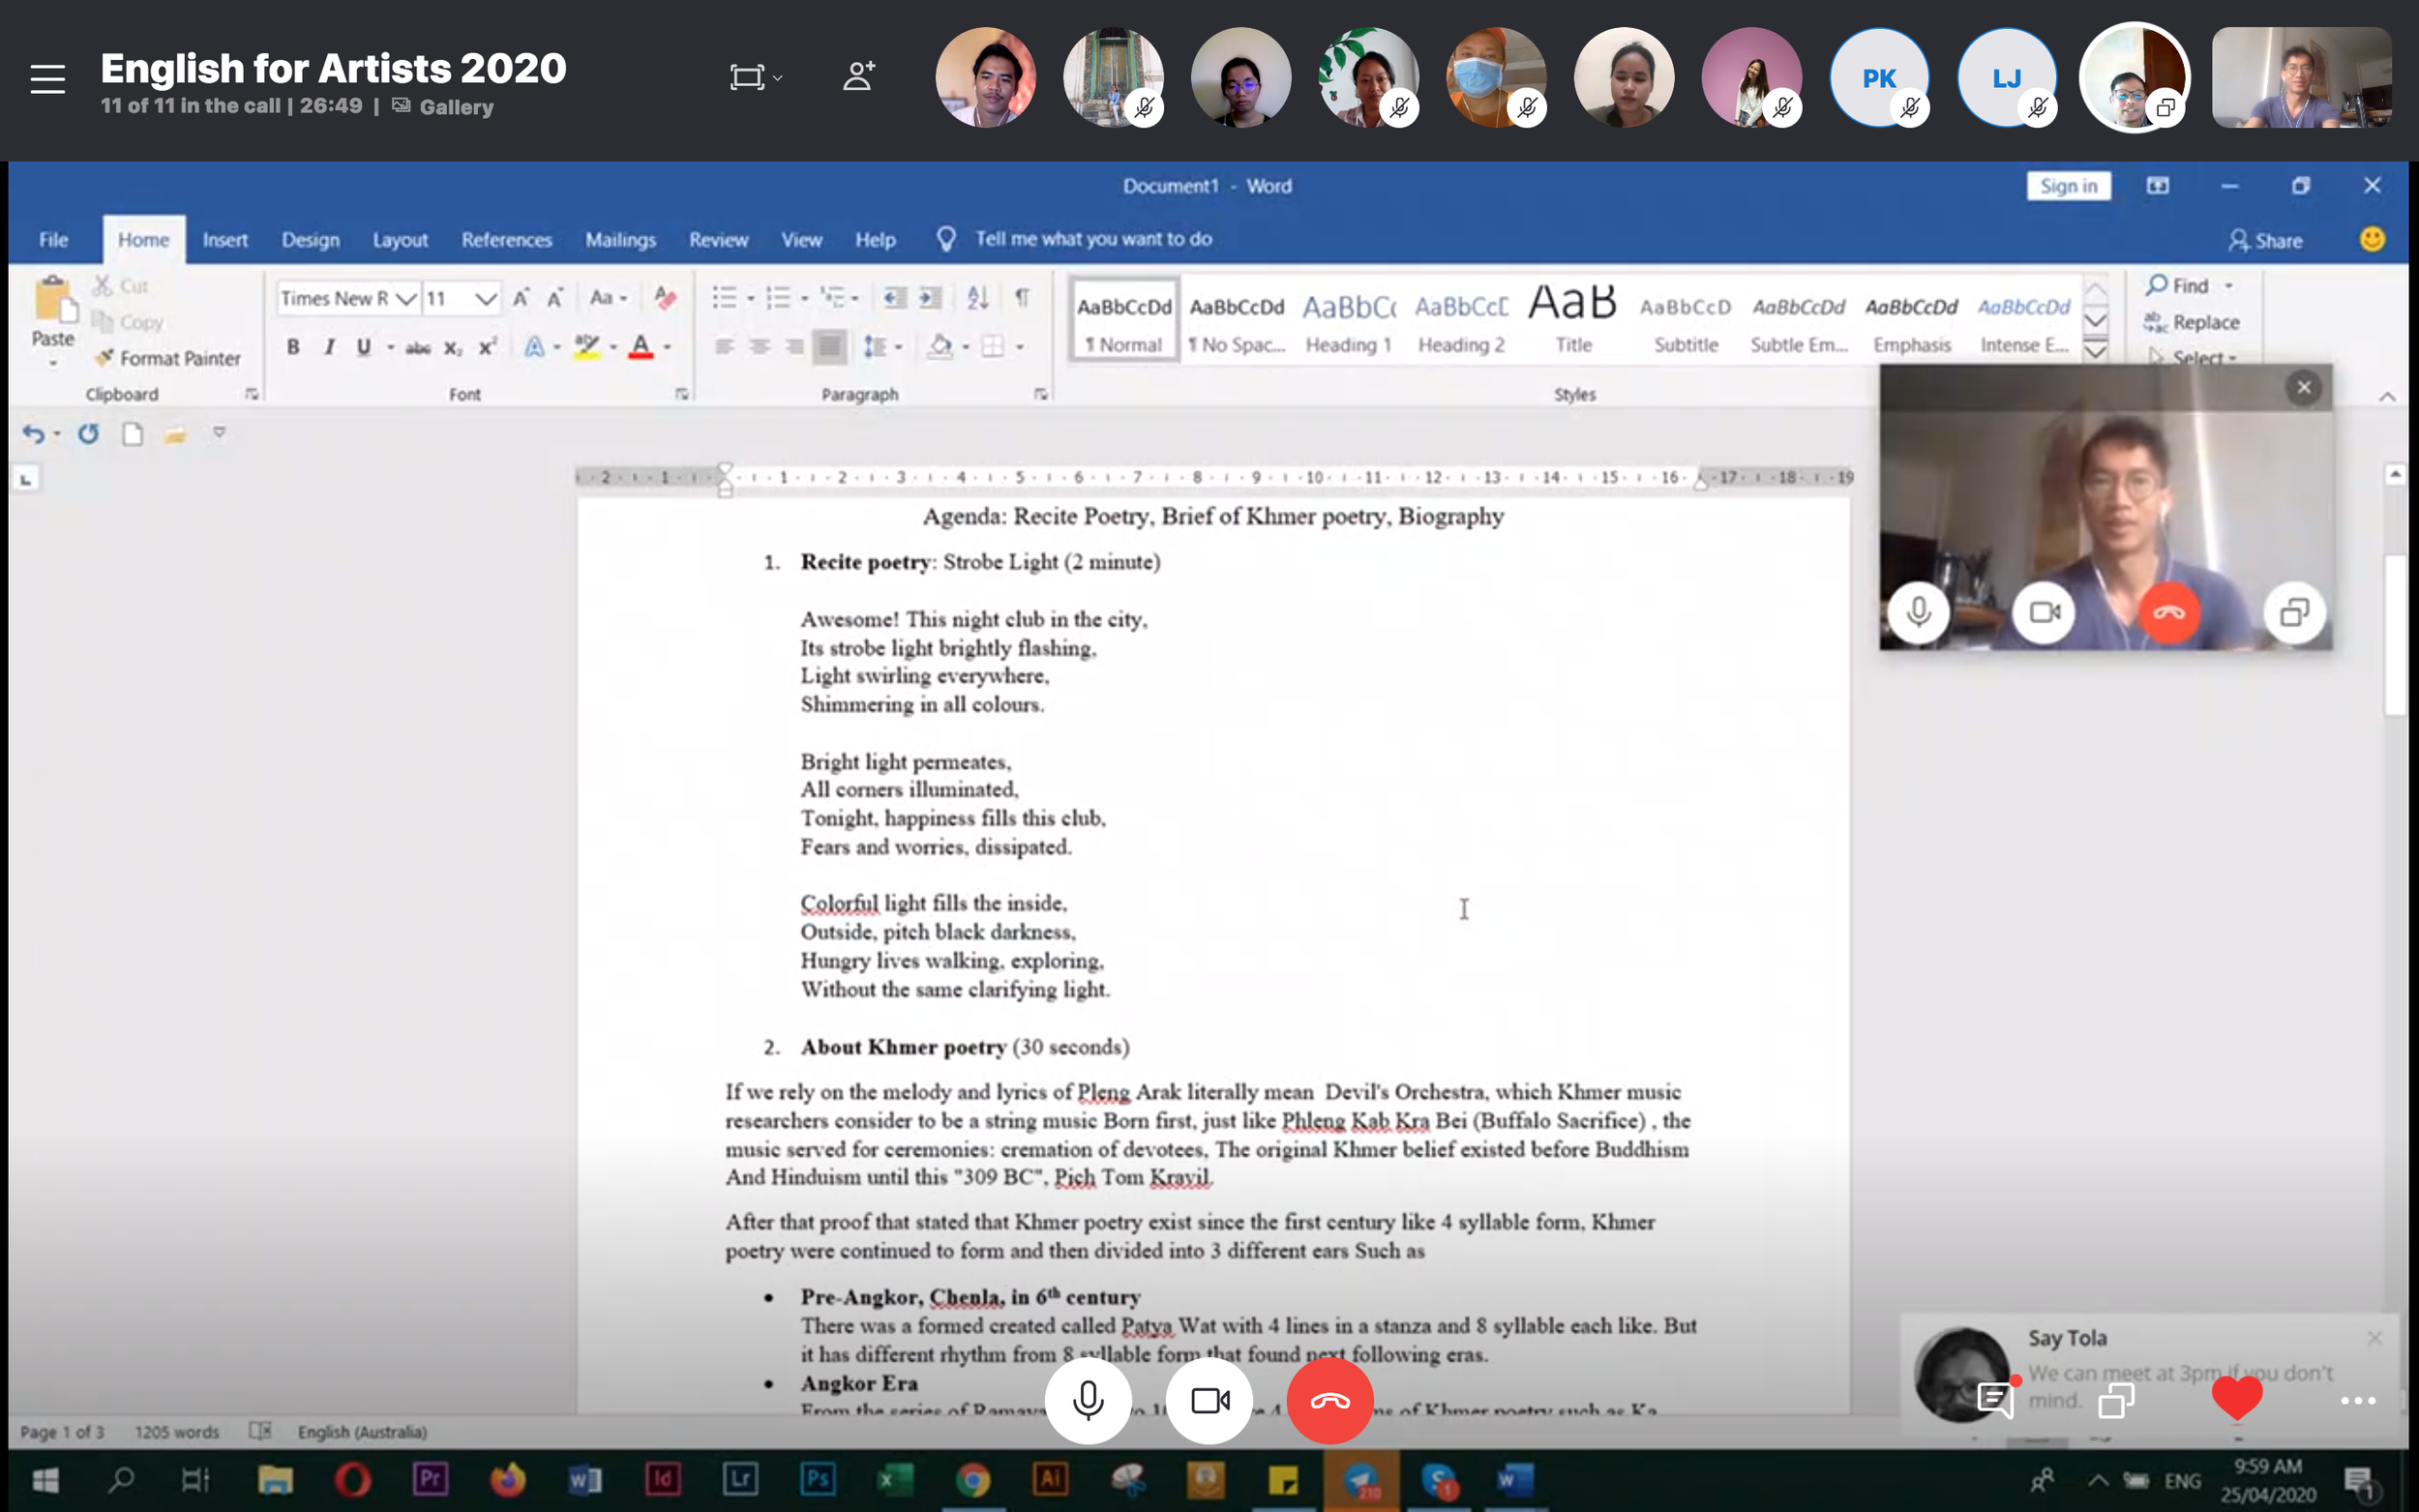Click the Sign in button
This screenshot has width=2419, height=1512.
2068,186
